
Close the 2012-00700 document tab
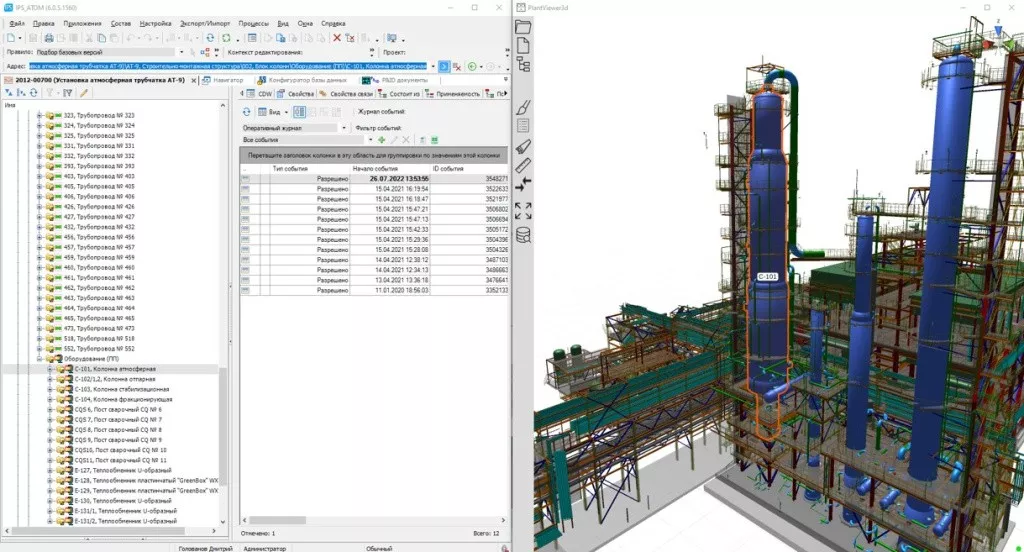193,80
